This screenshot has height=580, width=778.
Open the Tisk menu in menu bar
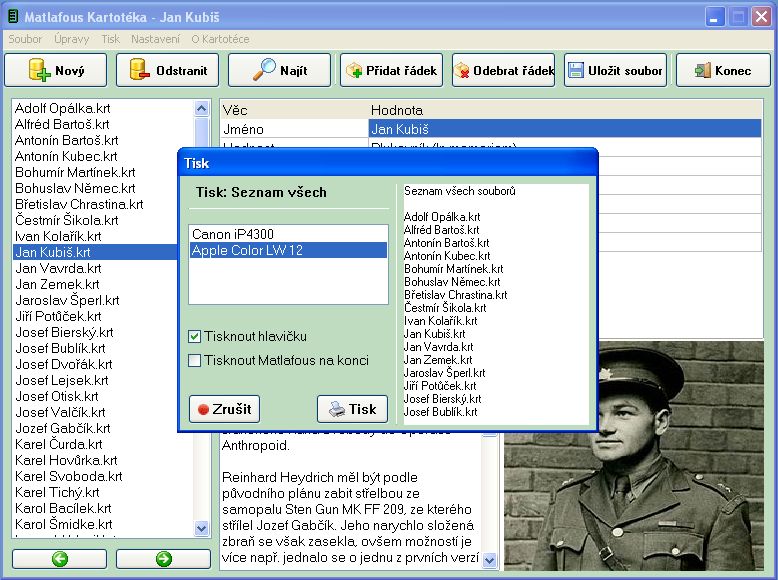coord(111,39)
